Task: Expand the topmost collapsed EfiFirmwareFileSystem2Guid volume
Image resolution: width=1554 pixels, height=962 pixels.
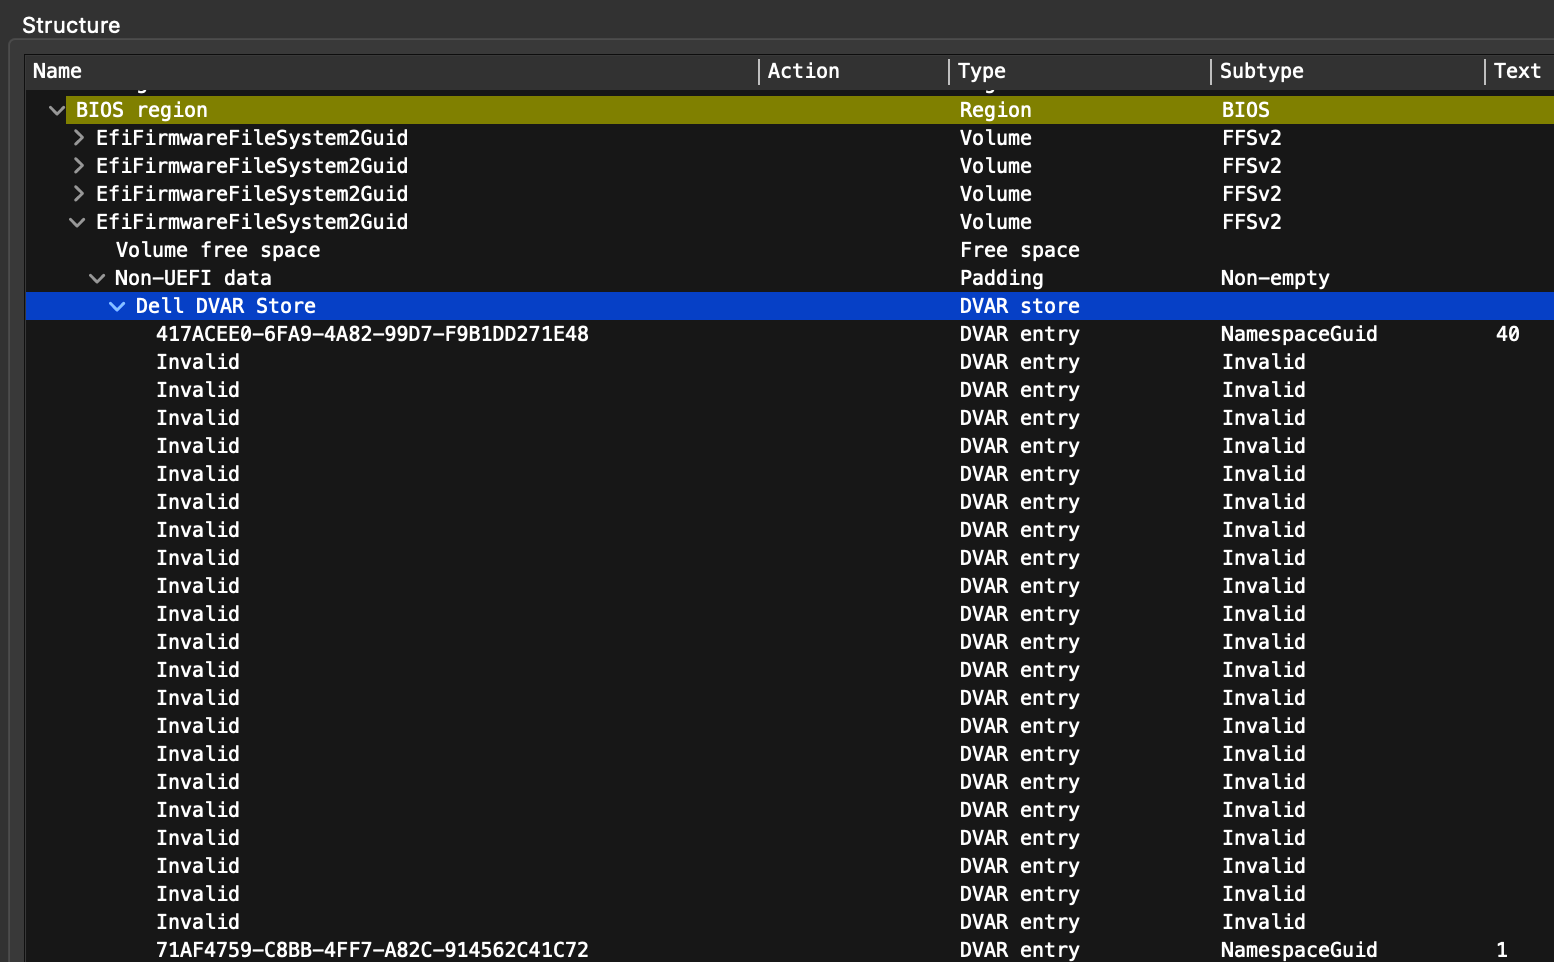Action: pyautogui.click(x=78, y=138)
